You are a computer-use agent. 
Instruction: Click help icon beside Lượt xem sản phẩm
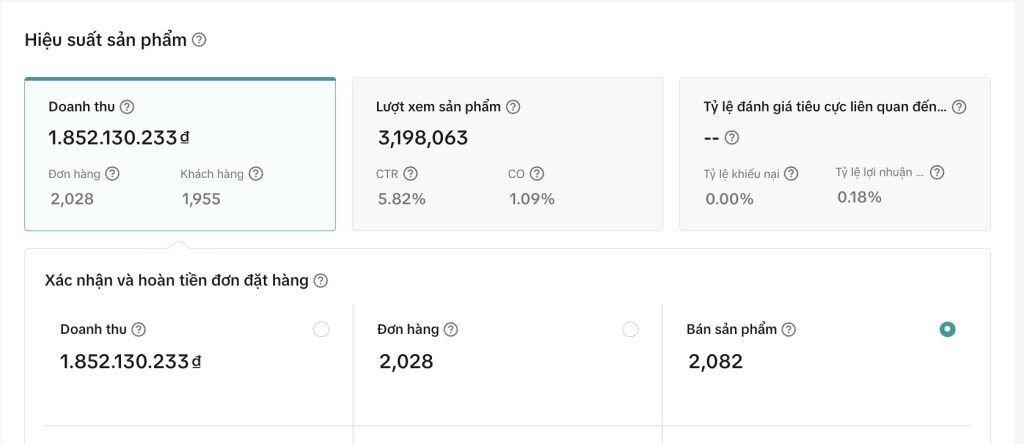tap(513, 107)
